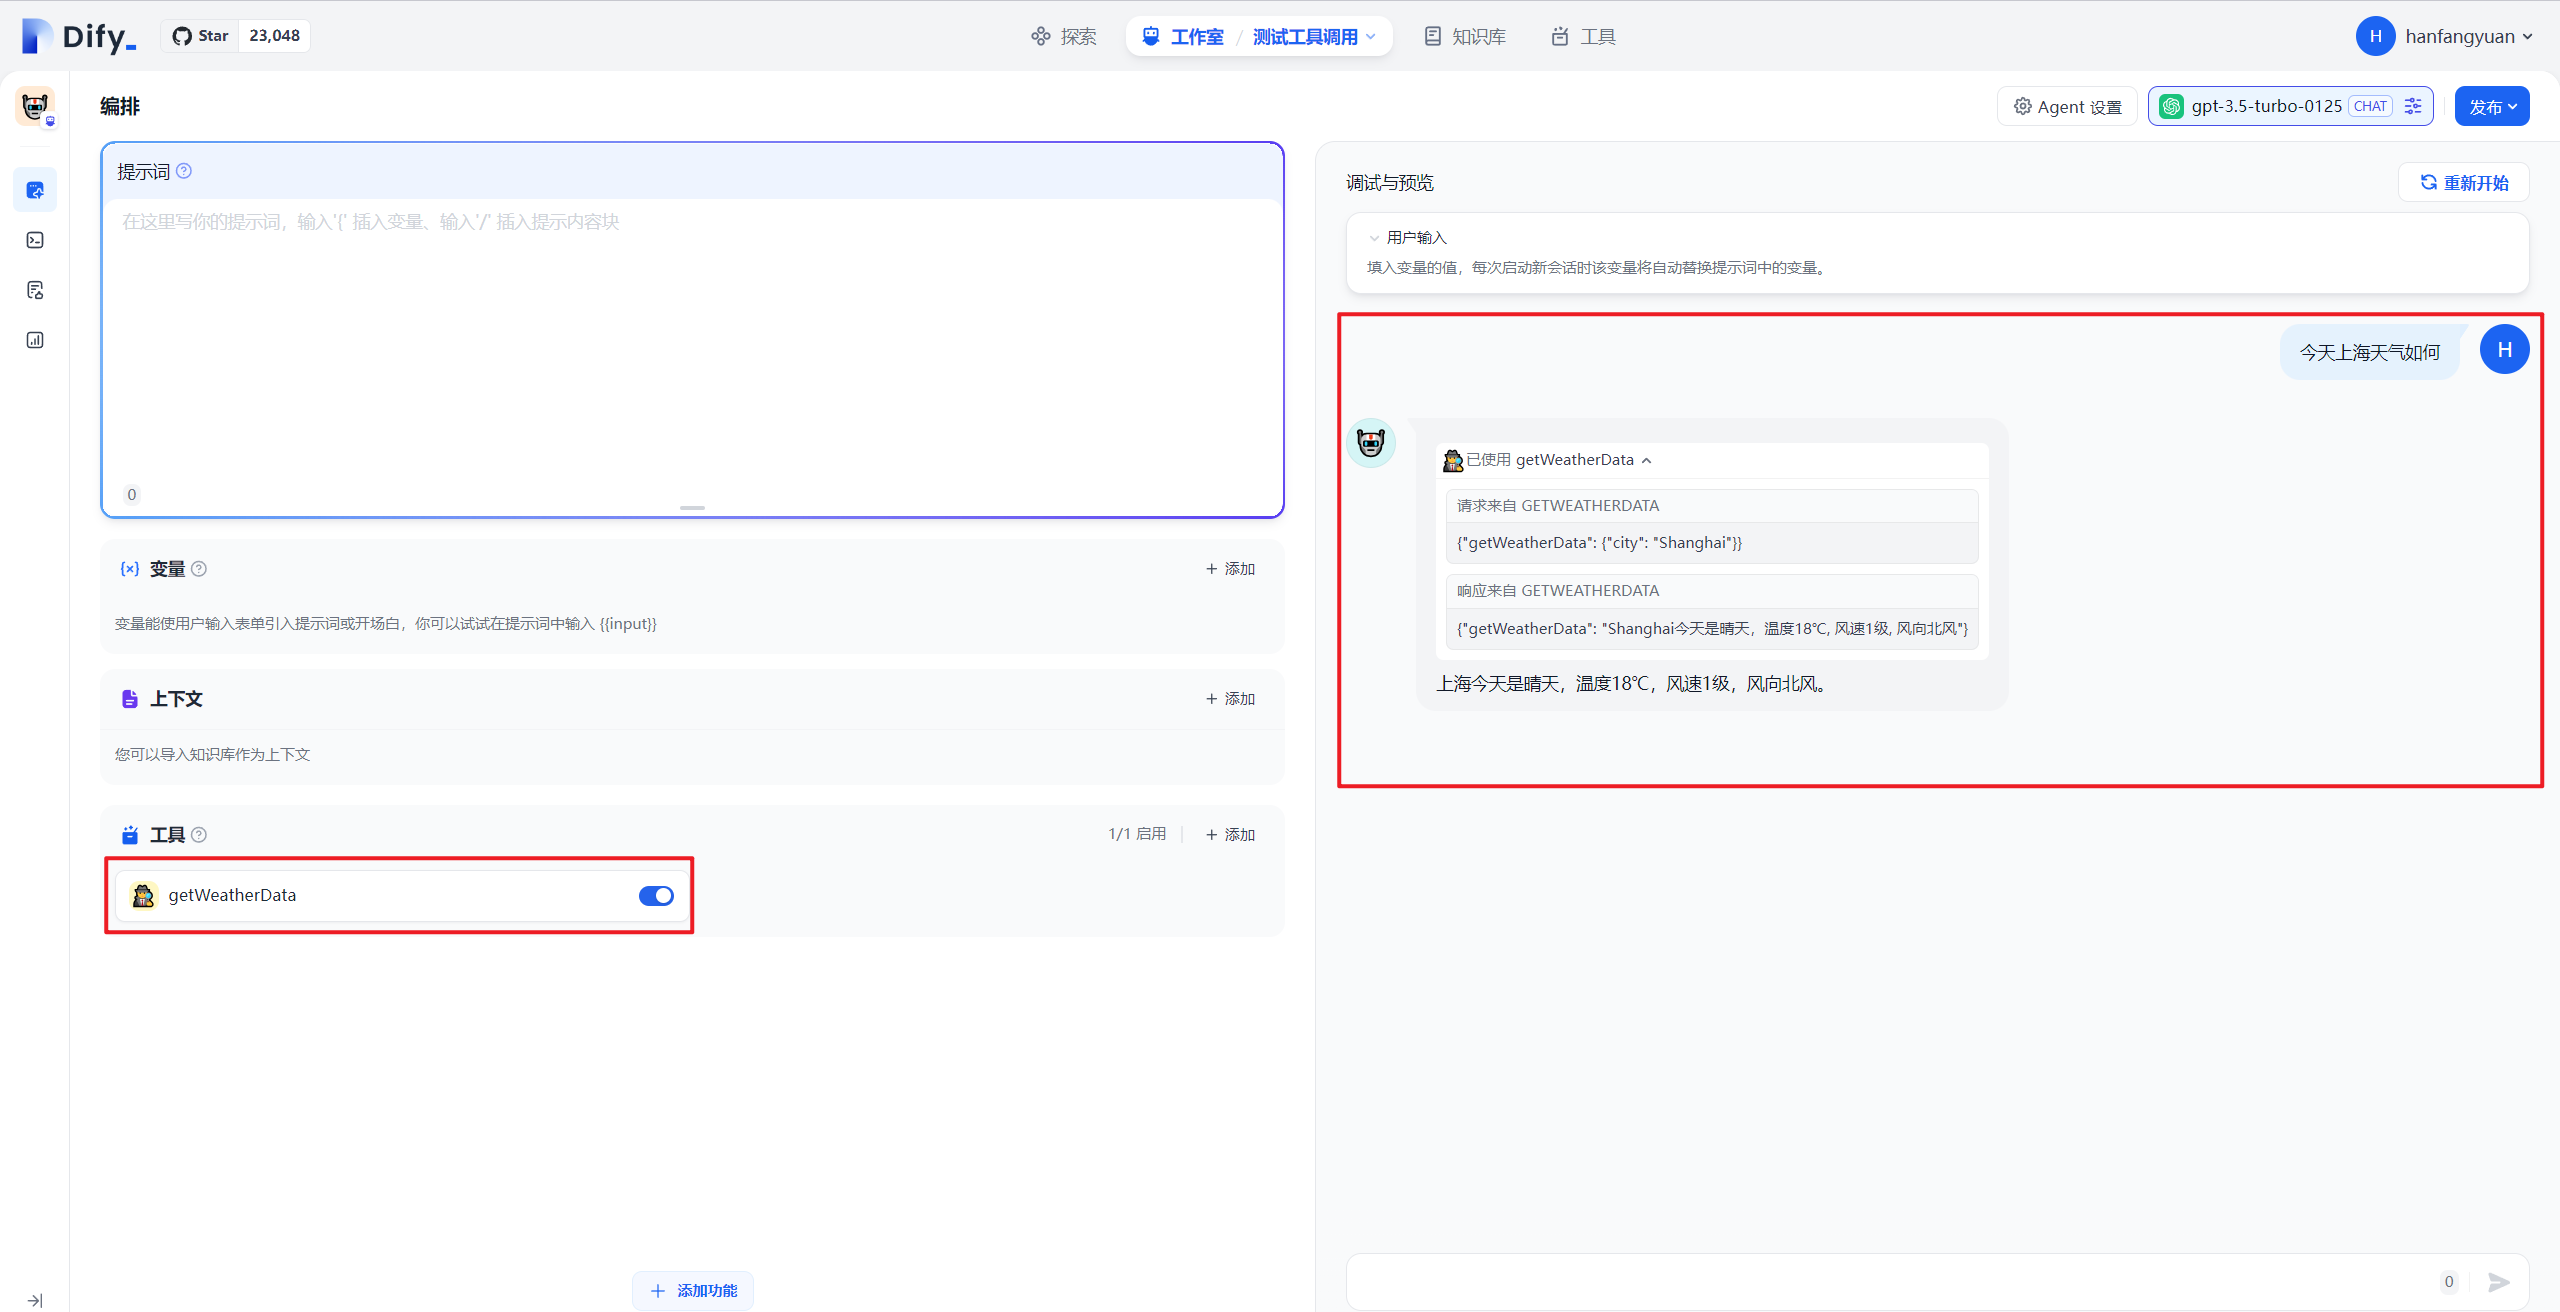Select the orchestrate (编排) sidebar icon
The height and width of the screenshot is (1312, 2560).
point(35,190)
